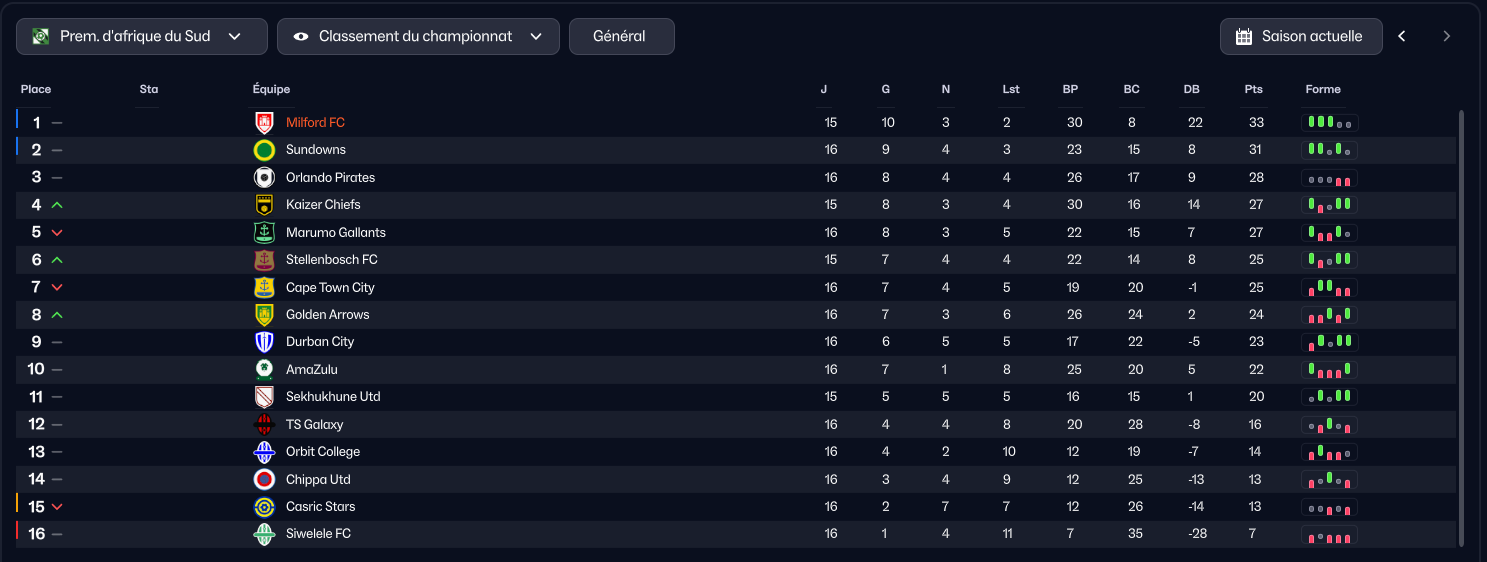Click the vertical scrollbar of the table
1487x562 pixels.
1462,328
